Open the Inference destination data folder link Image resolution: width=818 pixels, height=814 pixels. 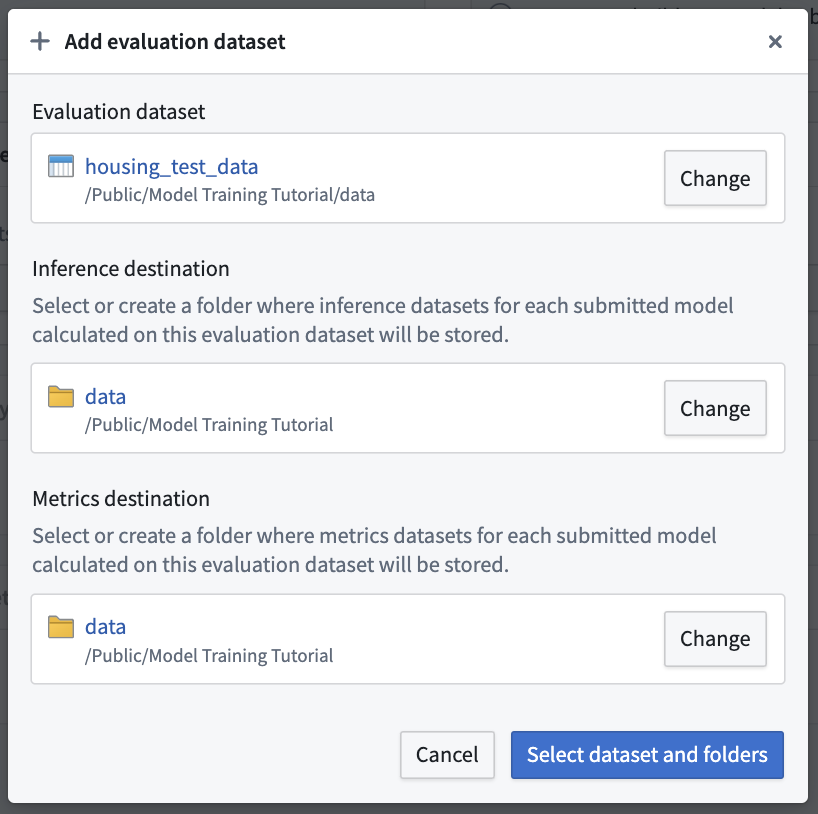105,397
